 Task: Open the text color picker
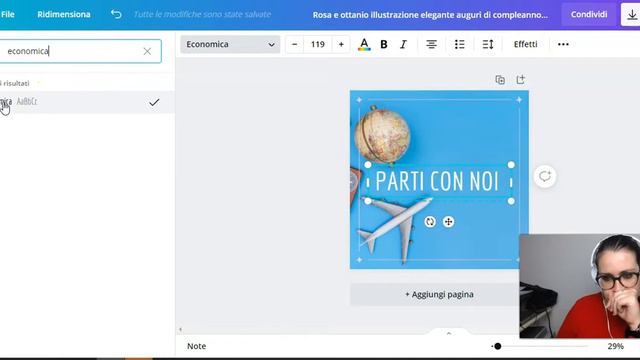[x=364, y=44]
